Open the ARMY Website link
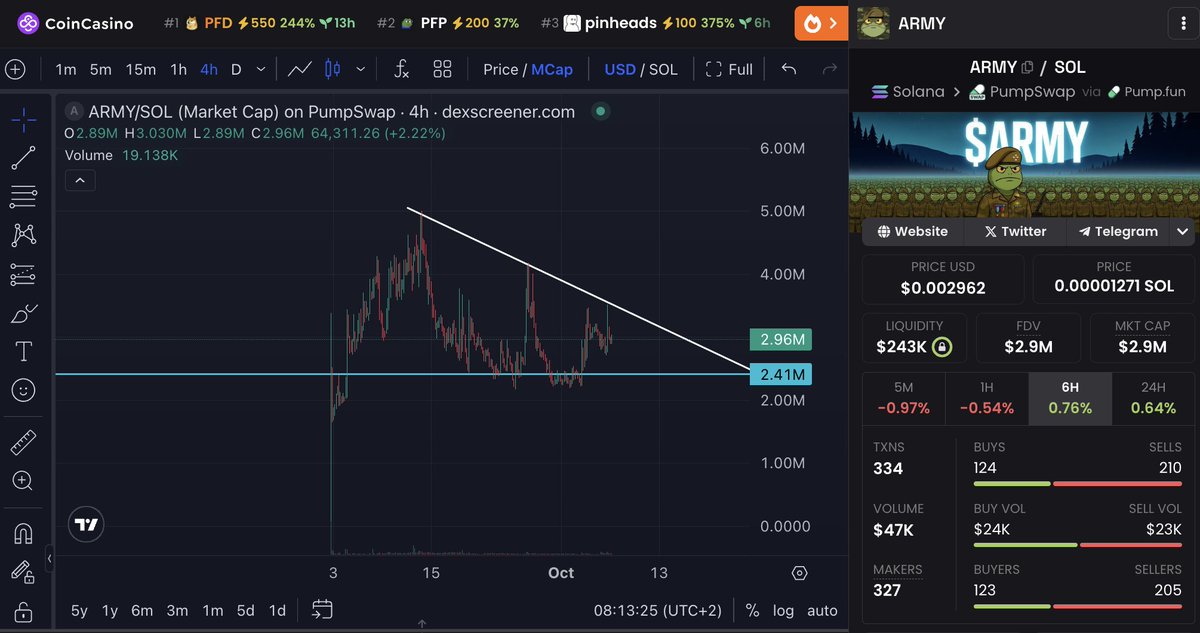This screenshot has width=1200, height=633. pos(912,231)
